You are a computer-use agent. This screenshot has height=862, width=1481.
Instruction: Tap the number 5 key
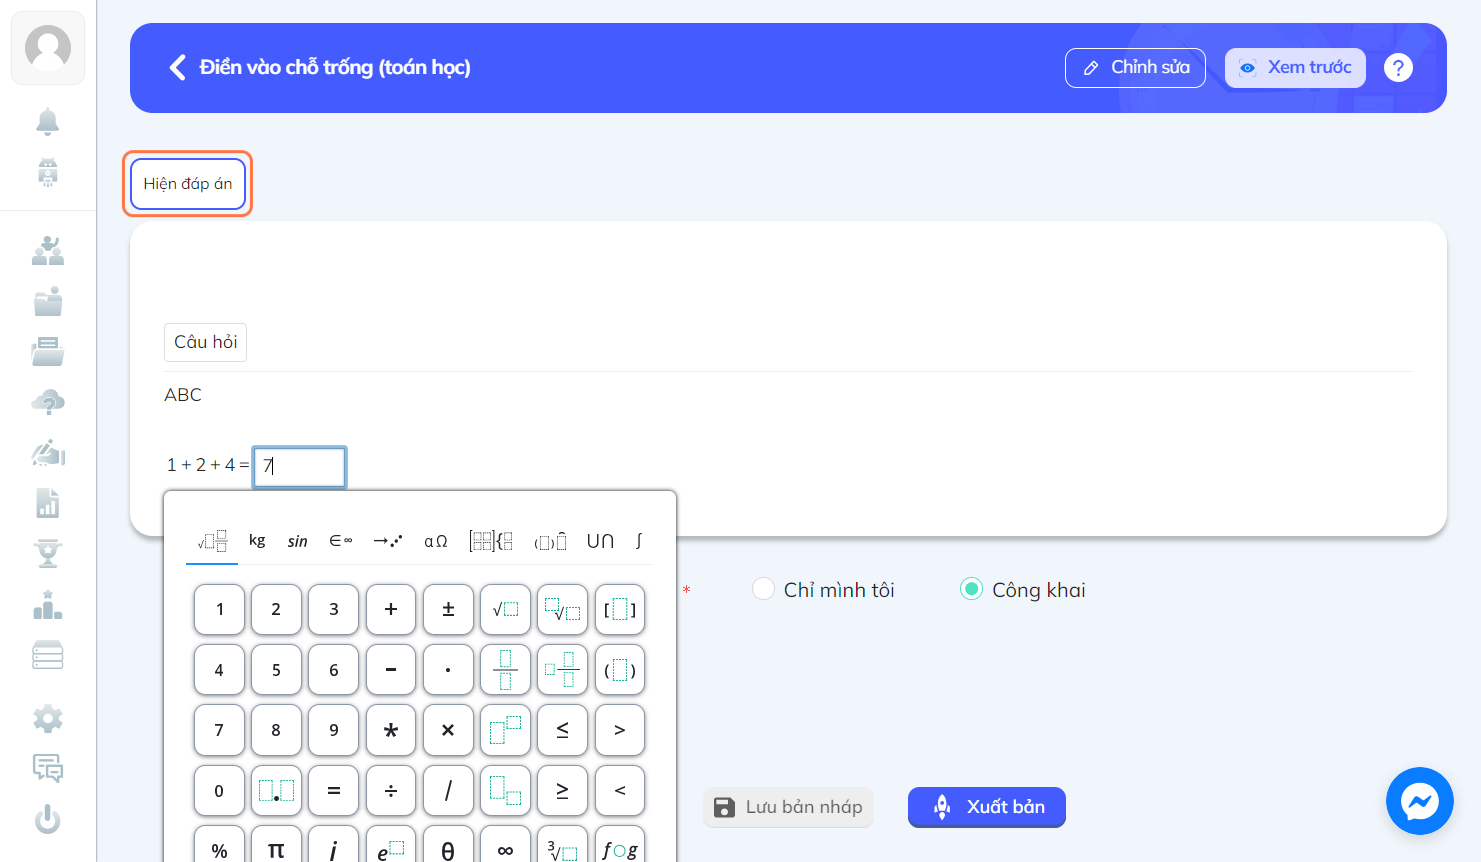[276, 670]
